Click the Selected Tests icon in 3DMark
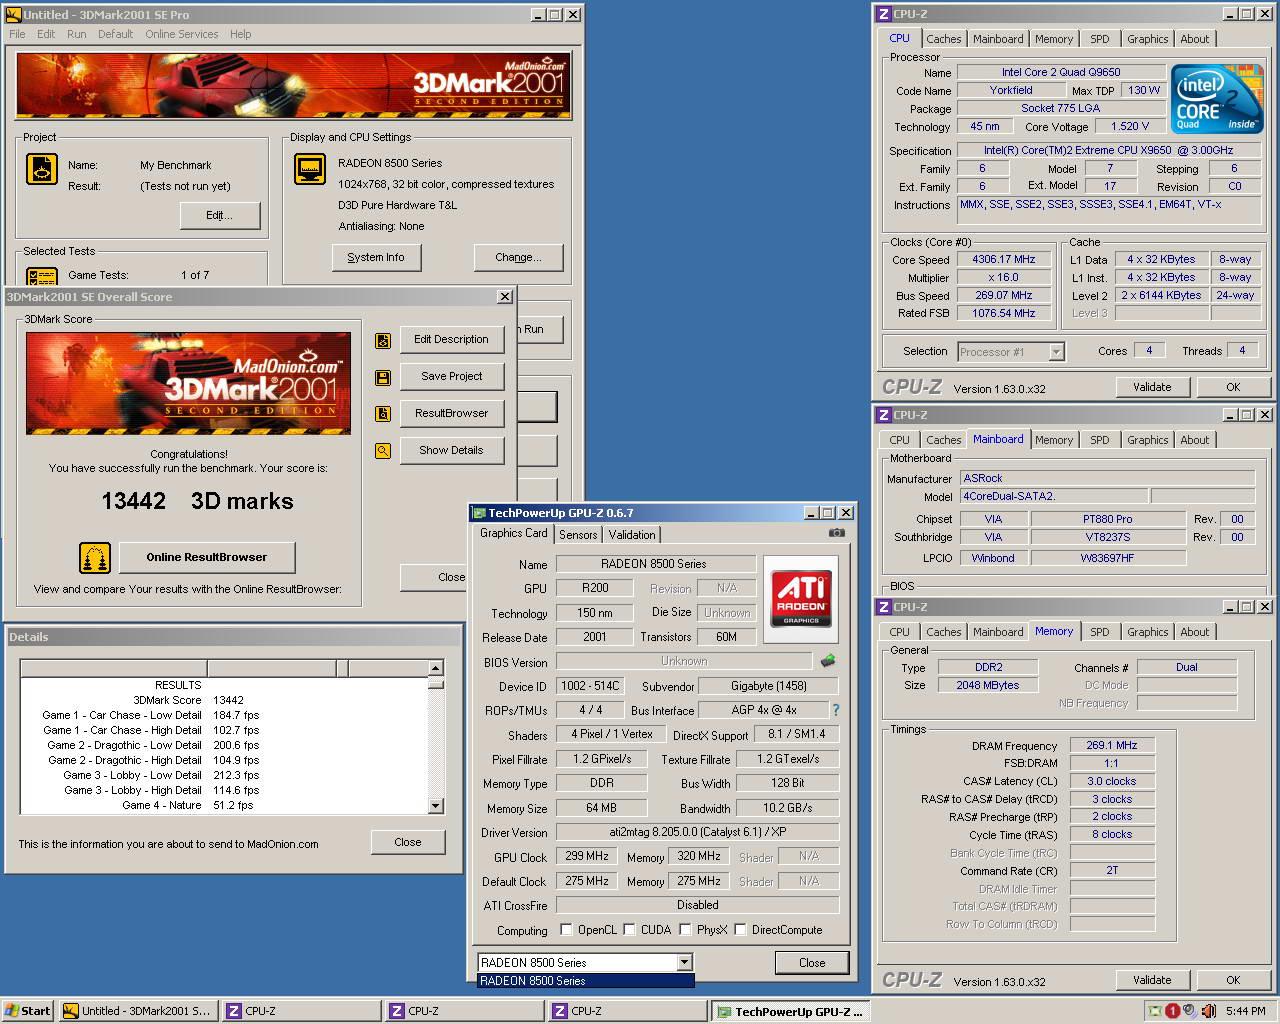The image size is (1280, 1024). click(41, 276)
